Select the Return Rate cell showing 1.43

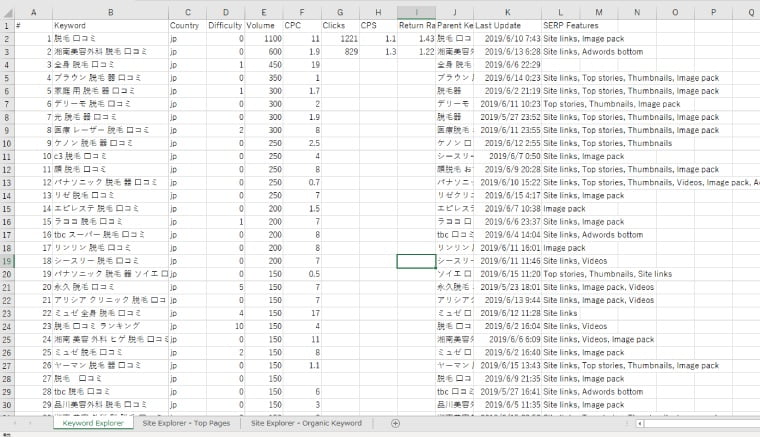416,37
